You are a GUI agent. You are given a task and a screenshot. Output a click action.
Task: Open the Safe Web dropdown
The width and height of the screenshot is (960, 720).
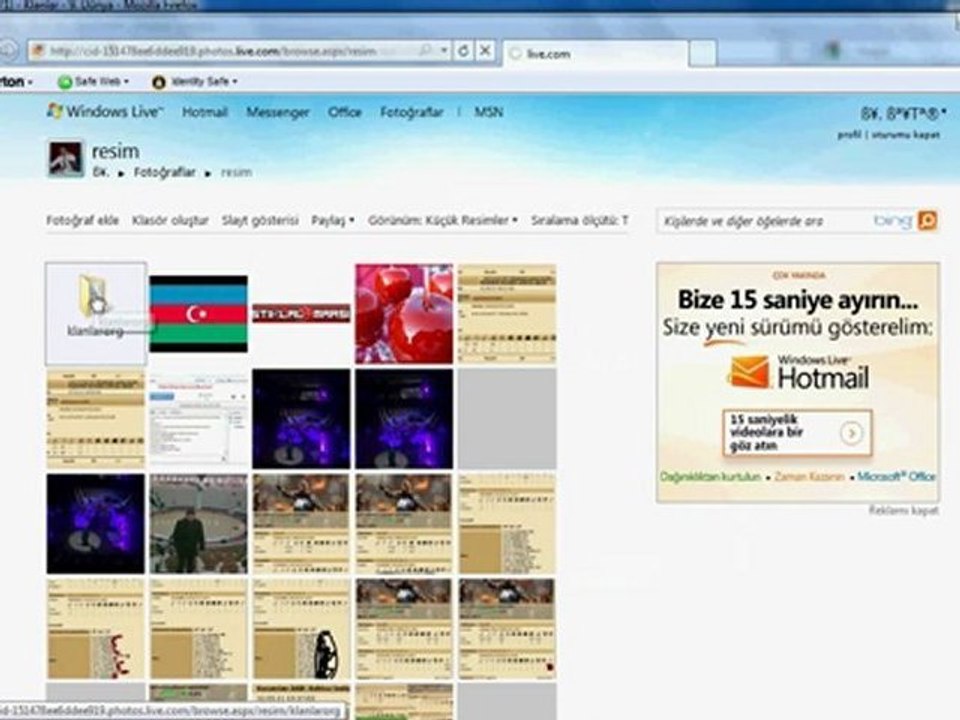126,81
